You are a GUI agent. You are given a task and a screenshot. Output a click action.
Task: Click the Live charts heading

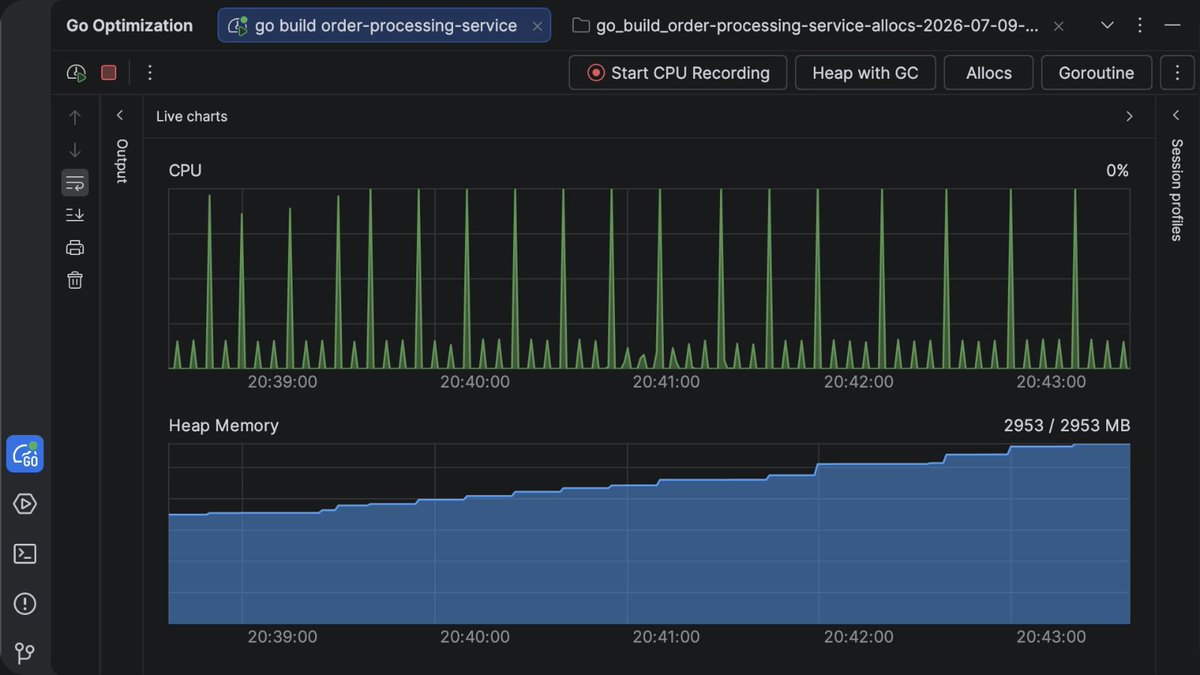click(192, 116)
